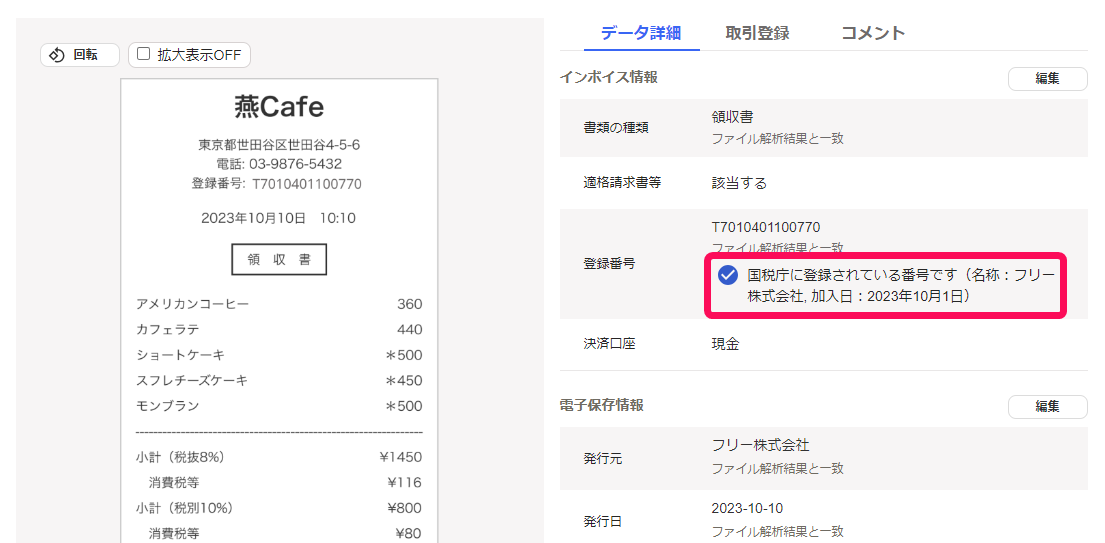Click the 現金 payment account value
The height and width of the screenshot is (543, 1105).
725,344
